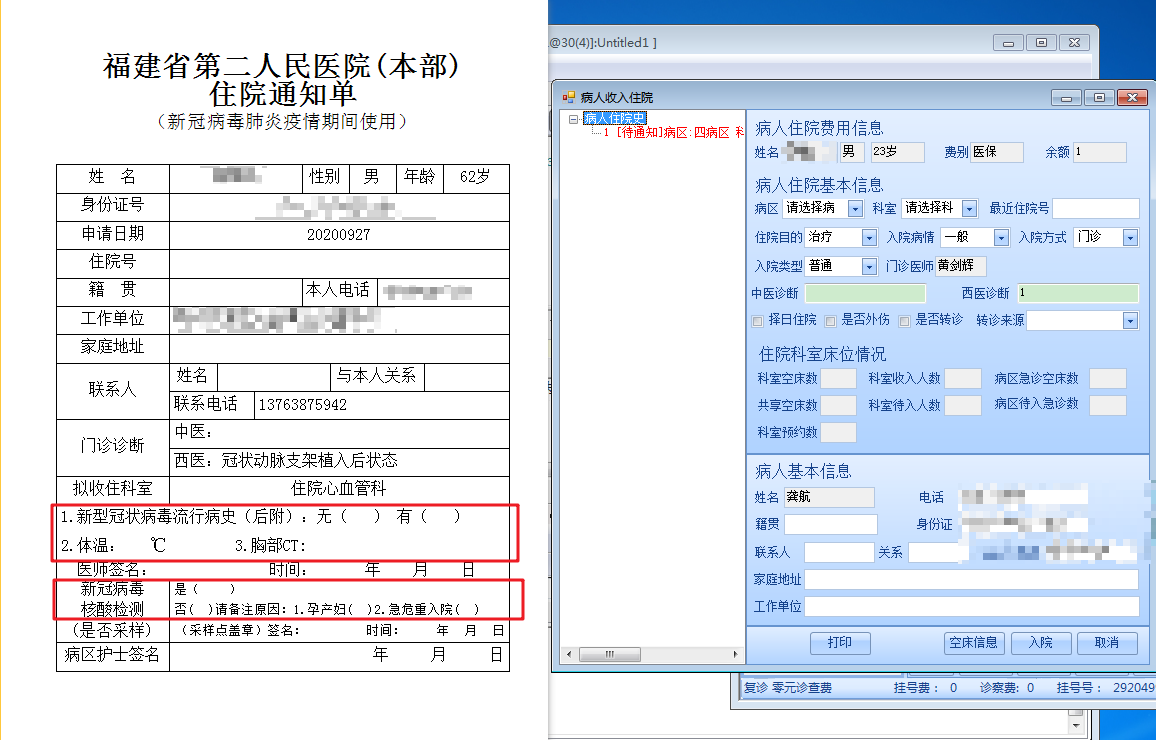Open the 病区 dropdown
1156x740 pixels.
tap(855, 209)
